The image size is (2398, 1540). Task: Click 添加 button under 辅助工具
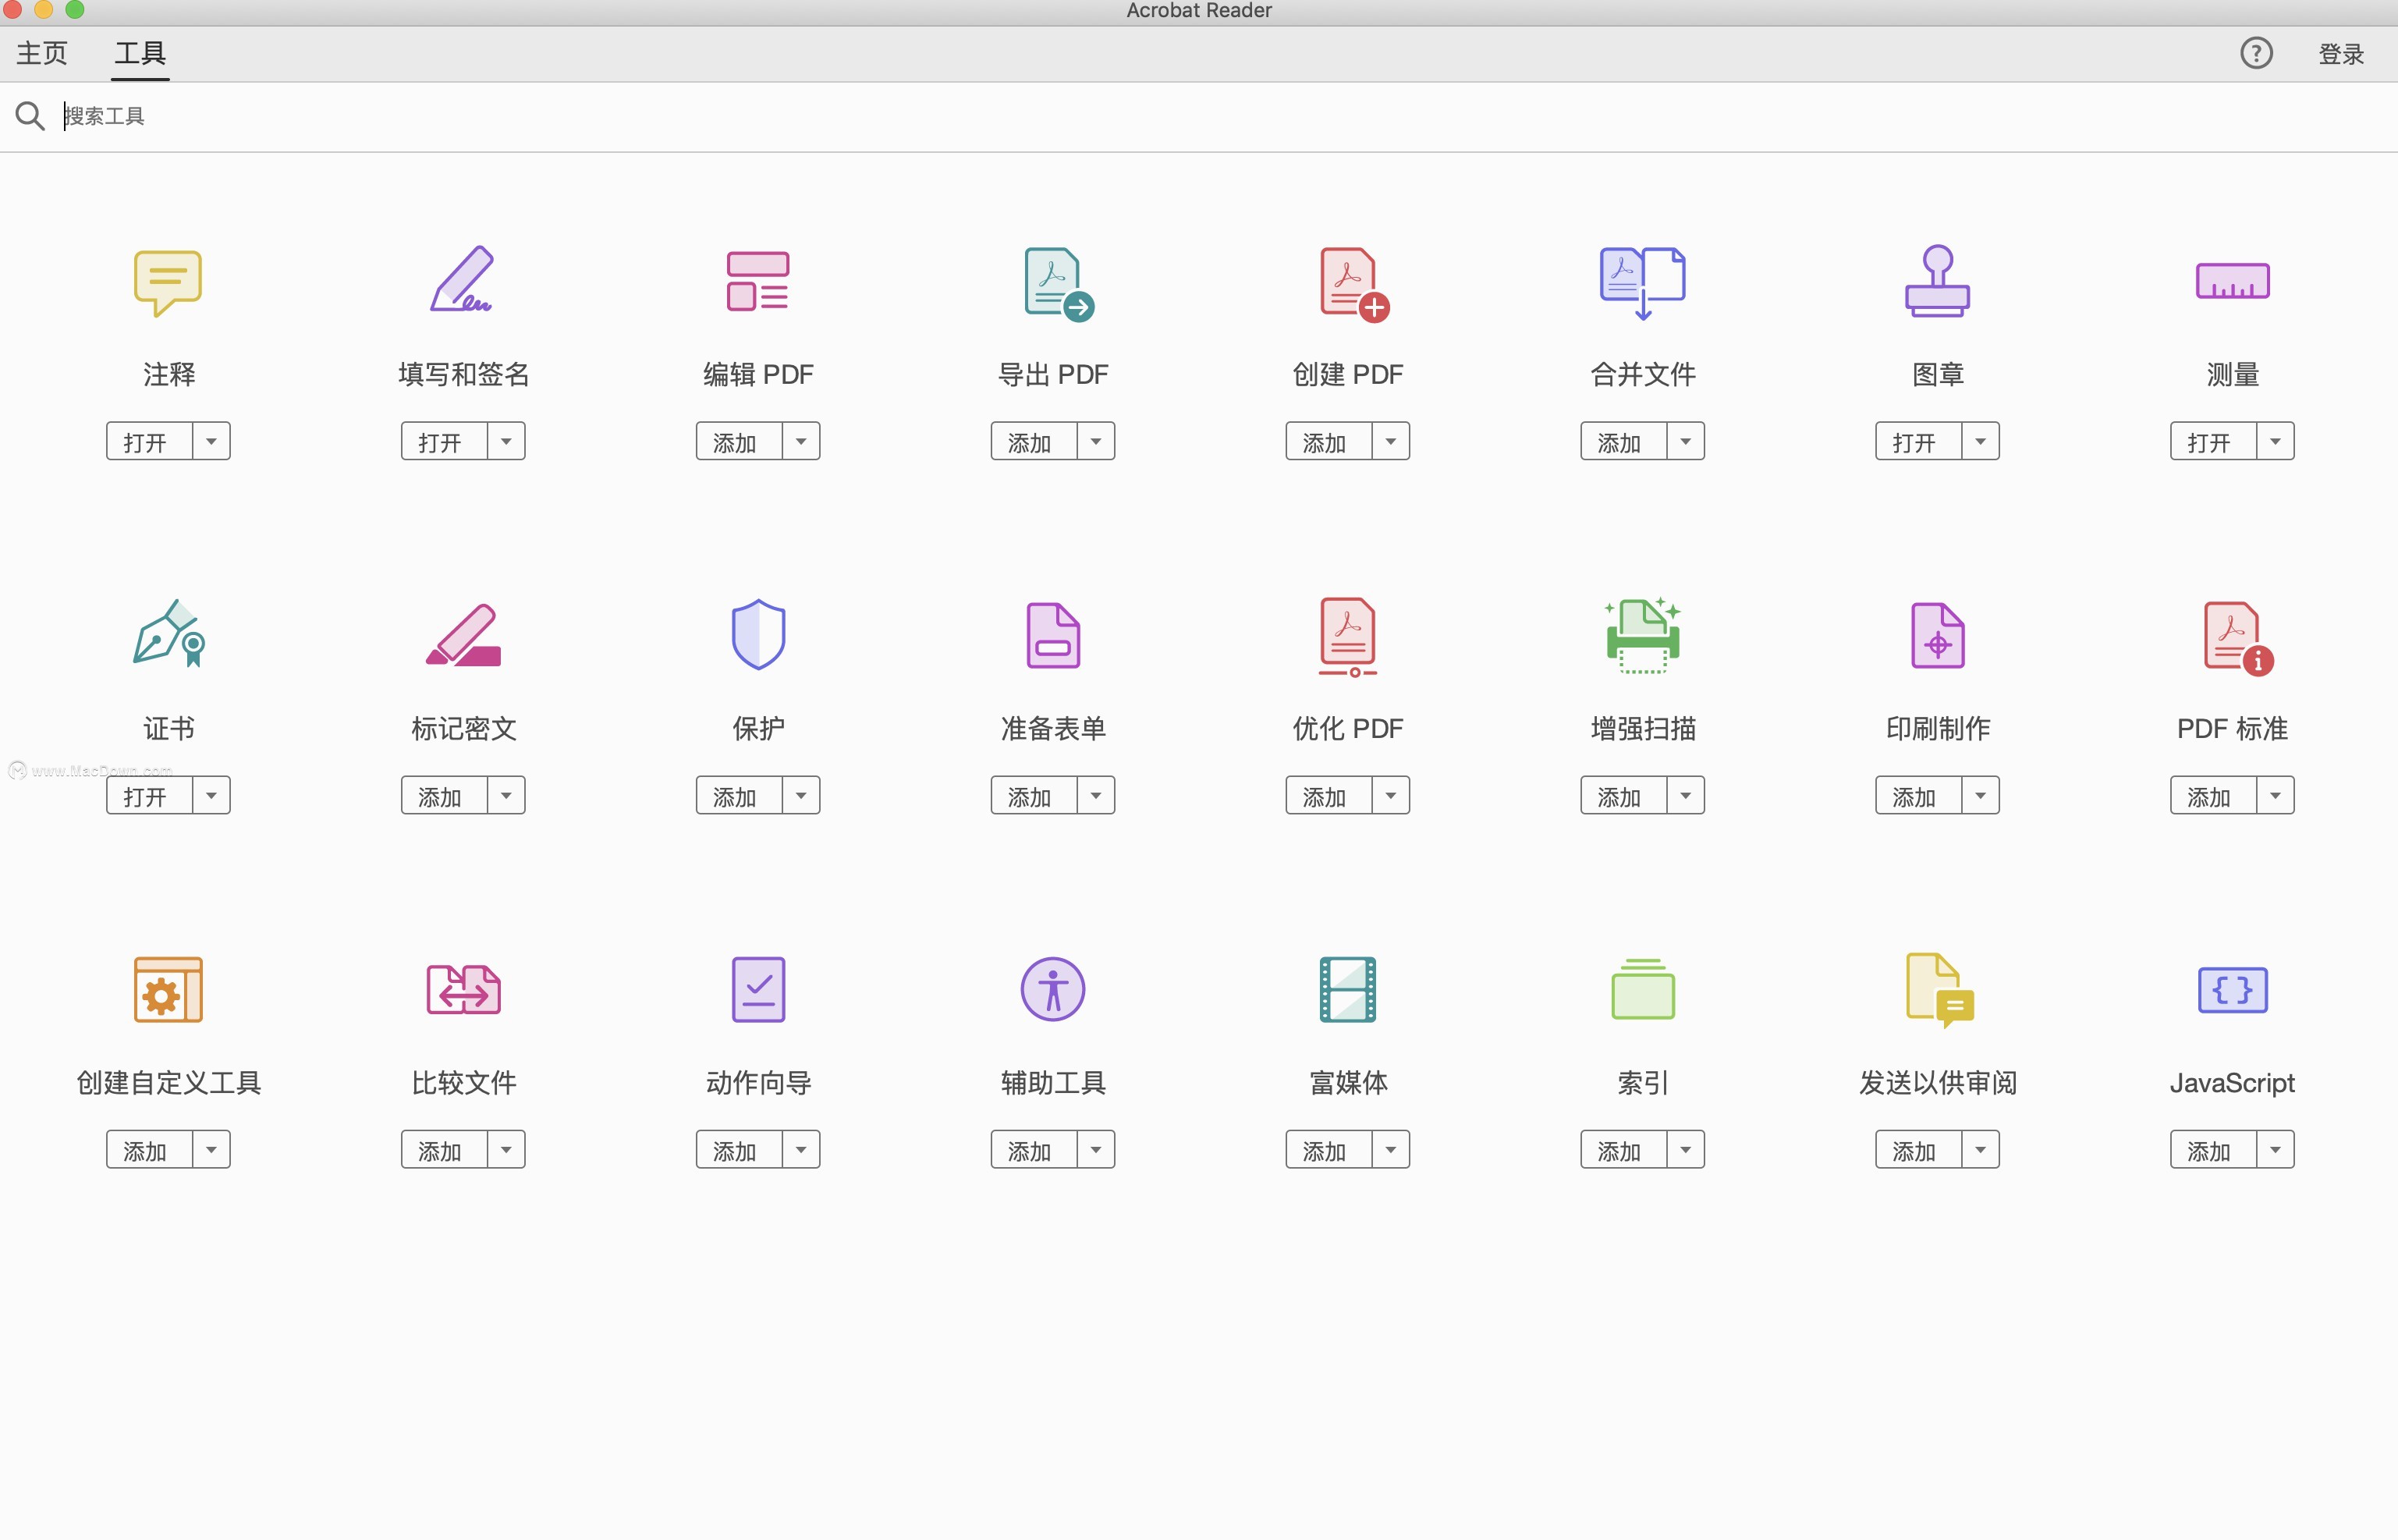[1034, 1149]
